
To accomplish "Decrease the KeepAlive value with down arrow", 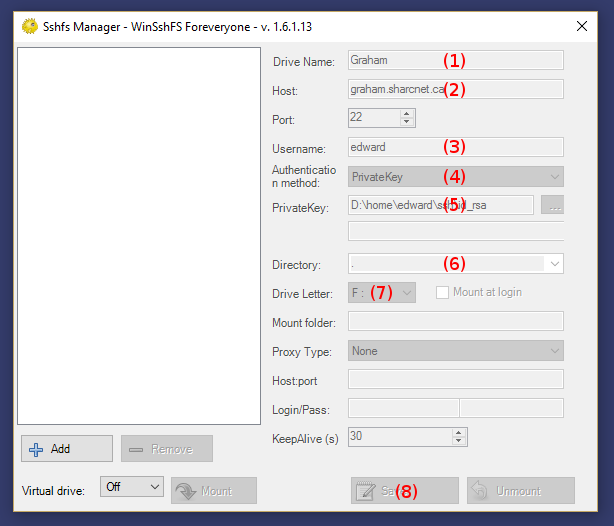I will tap(459, 441).
